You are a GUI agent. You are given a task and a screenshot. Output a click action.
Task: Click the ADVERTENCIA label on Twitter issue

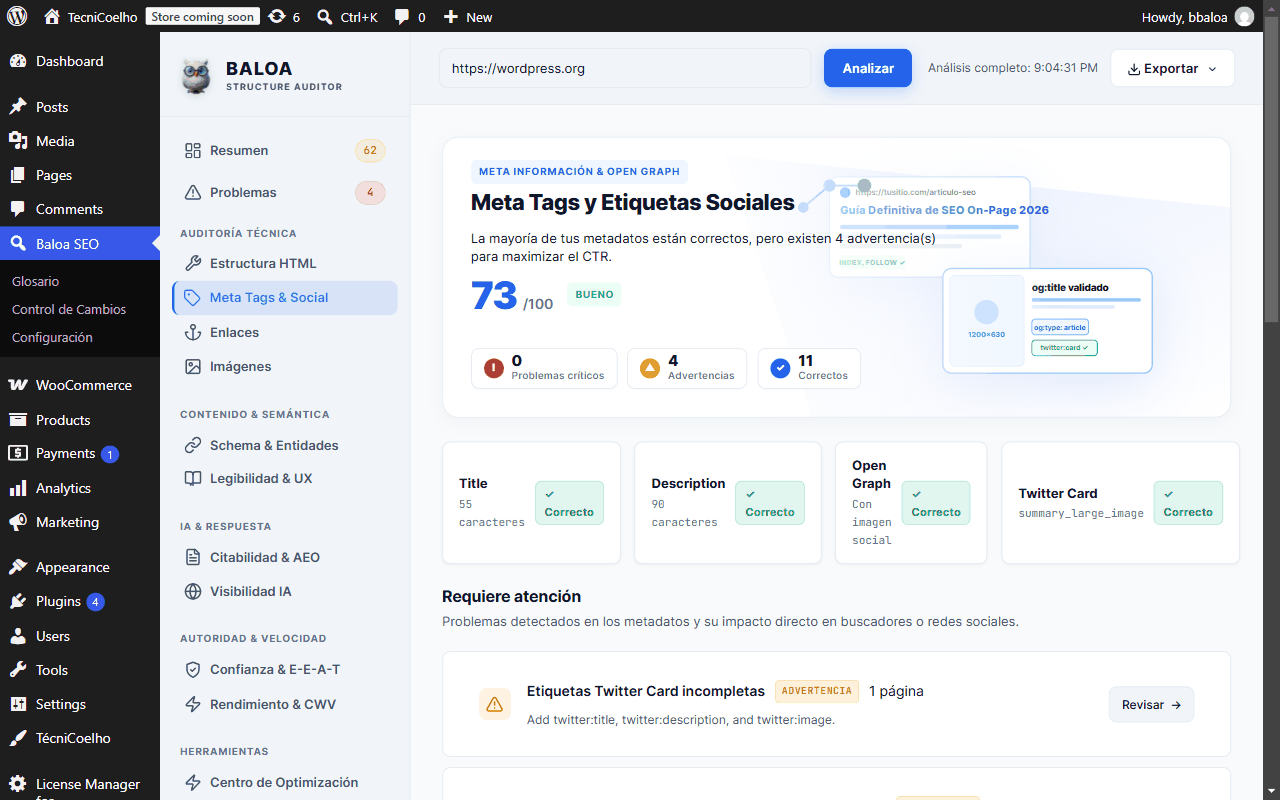(x=817, y=691)
